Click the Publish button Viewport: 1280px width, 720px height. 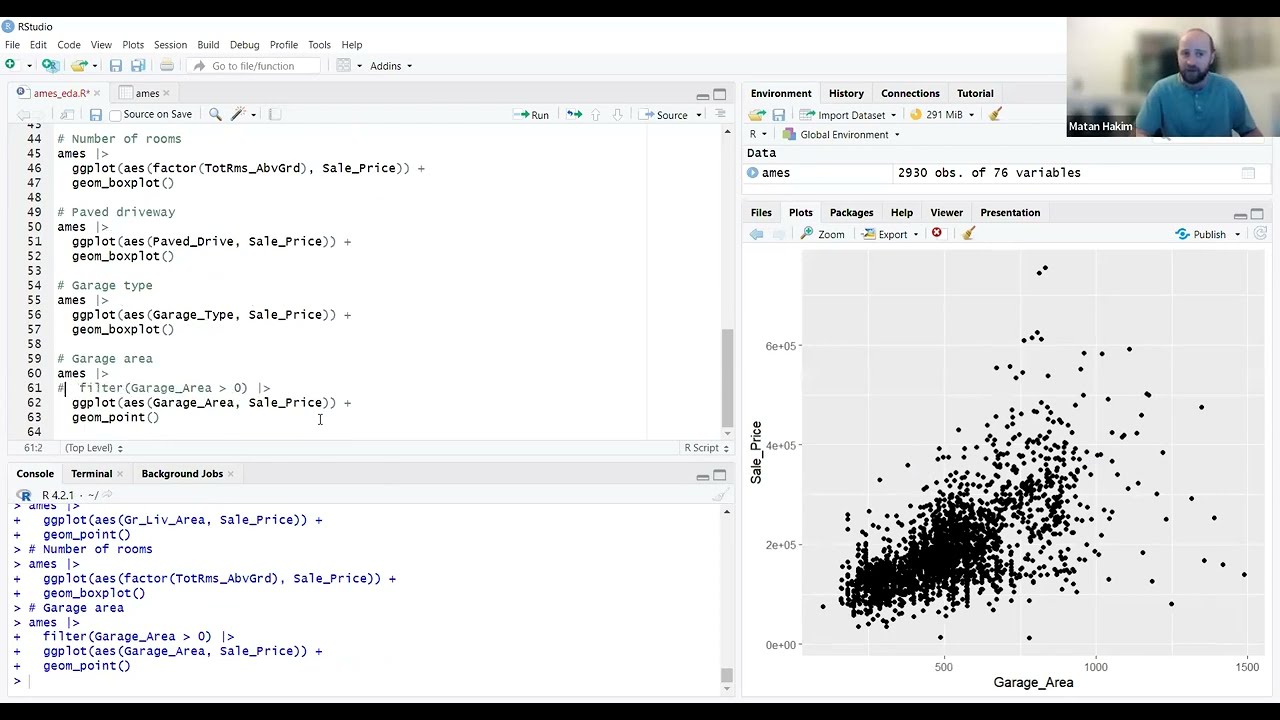pyautogui.click(x=1201, y=234)
